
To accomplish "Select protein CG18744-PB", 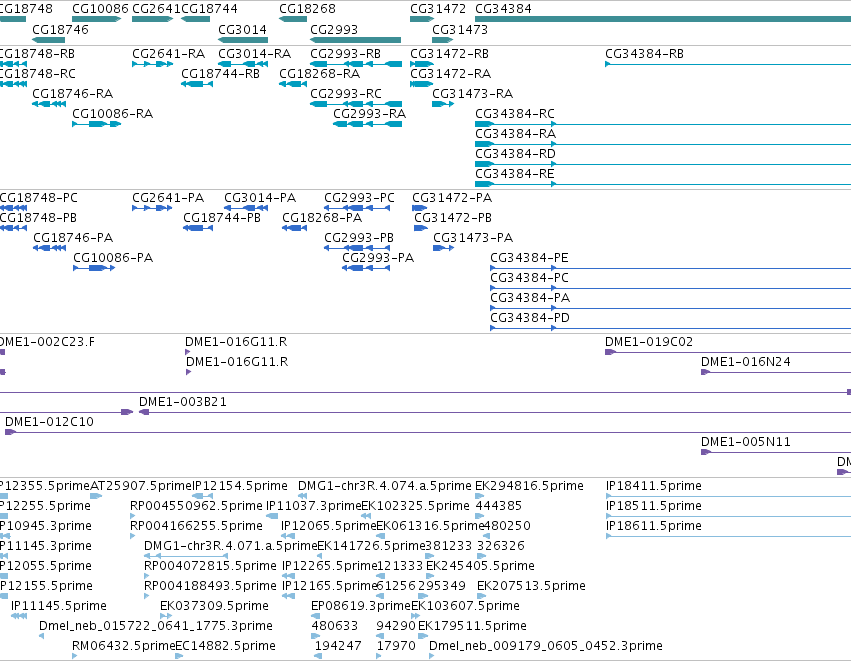I will pos(221,218).
